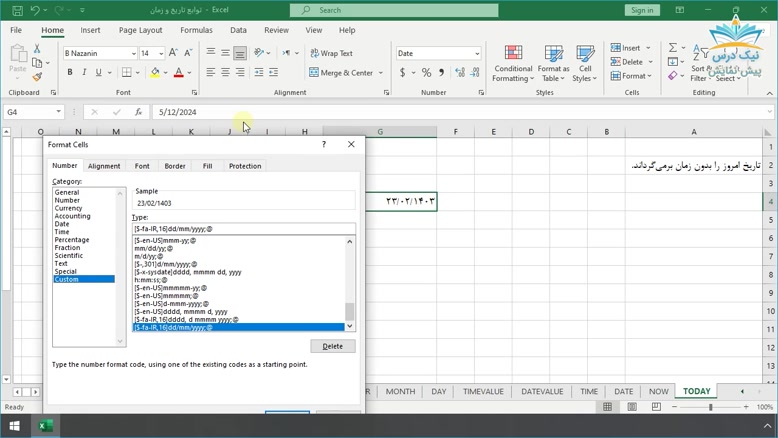This screenshot has height=438, width=778.
Task: Open the MONTH sheet tab
Action: click(x=400, y=391)
